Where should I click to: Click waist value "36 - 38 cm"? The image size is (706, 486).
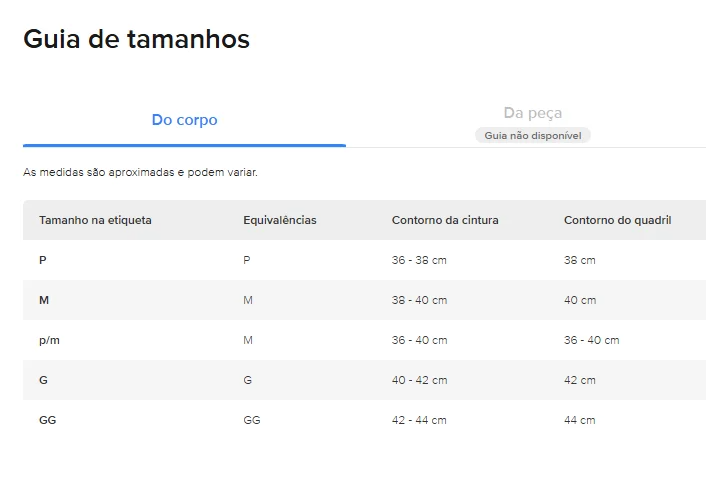[419, 260]
